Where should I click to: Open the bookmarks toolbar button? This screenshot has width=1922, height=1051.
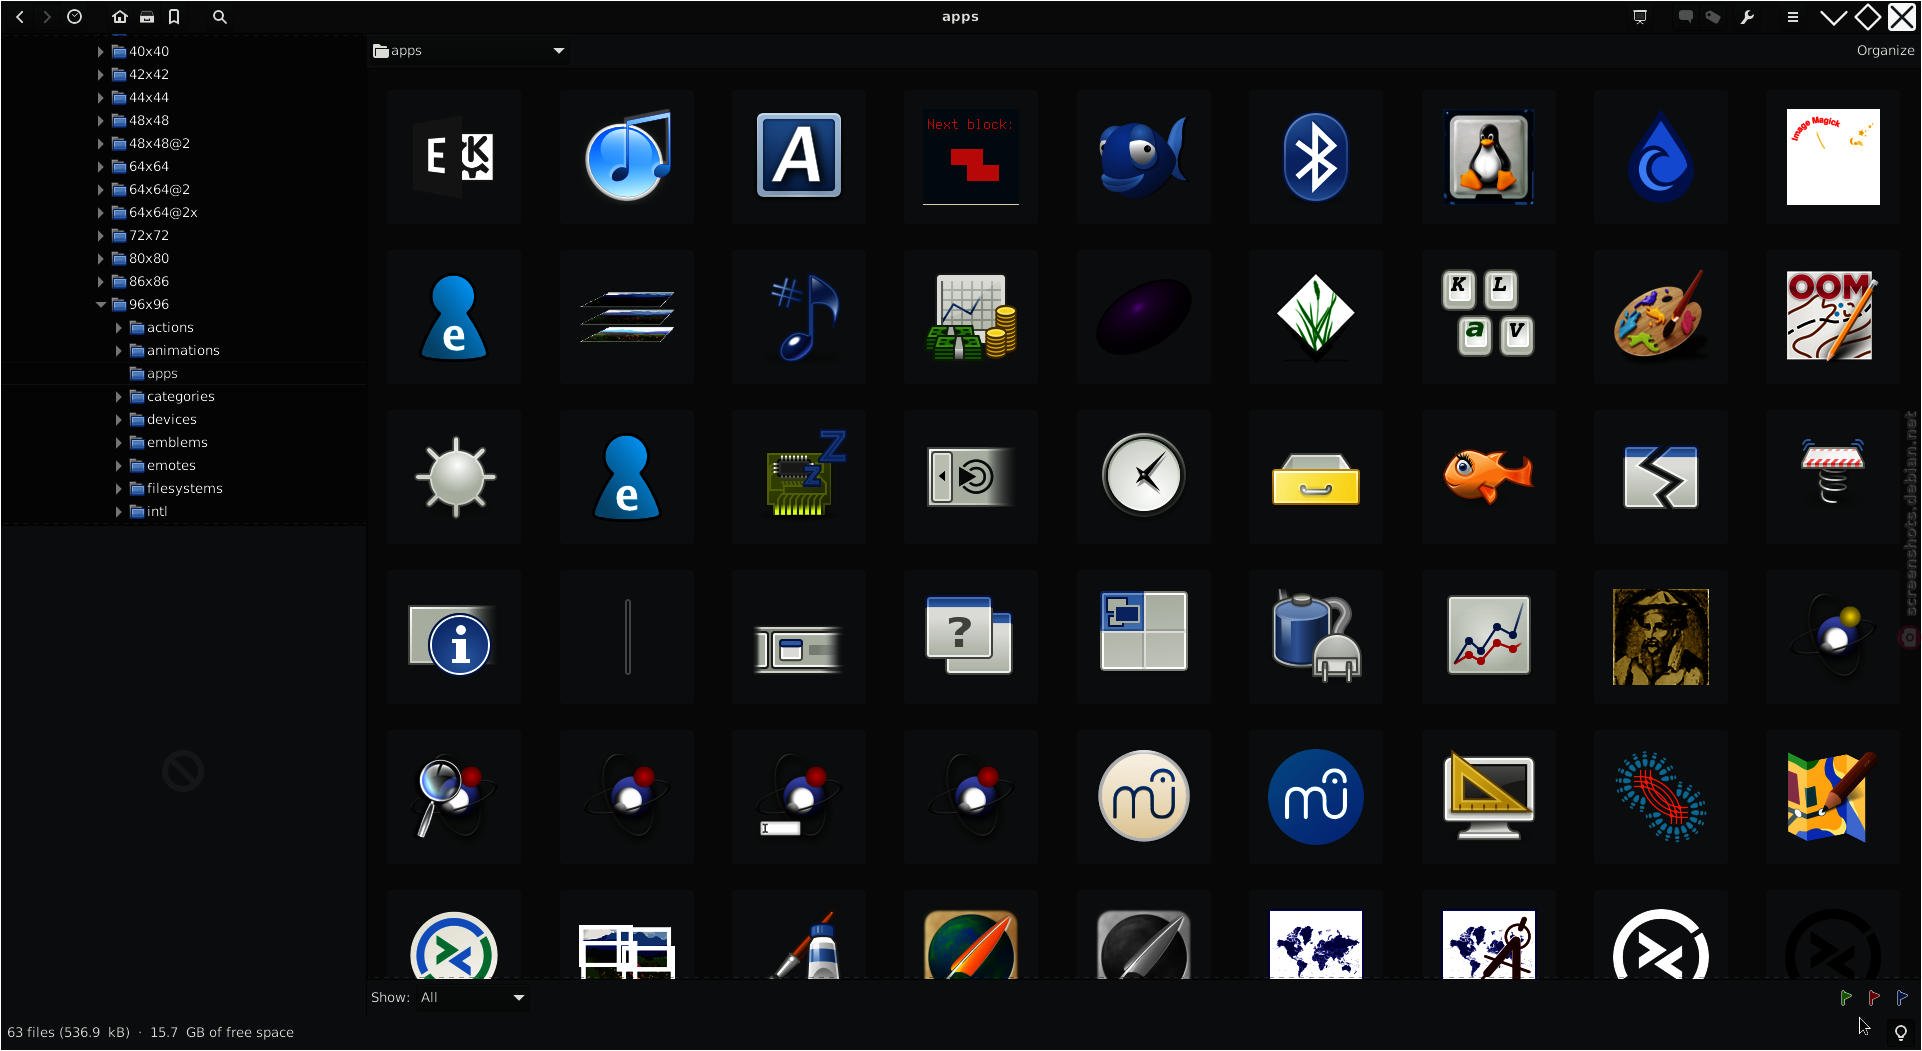tap(174, 17)
